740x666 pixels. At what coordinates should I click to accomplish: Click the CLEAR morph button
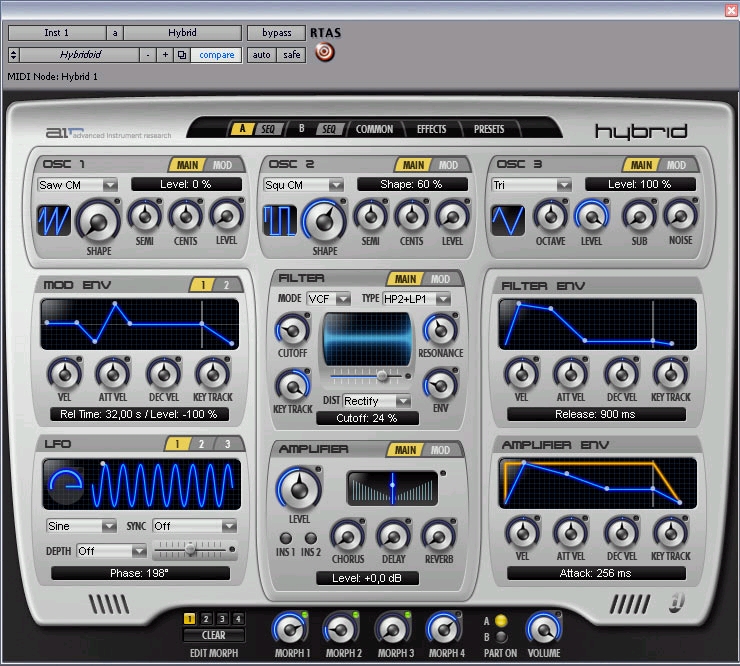coord(214,635)
